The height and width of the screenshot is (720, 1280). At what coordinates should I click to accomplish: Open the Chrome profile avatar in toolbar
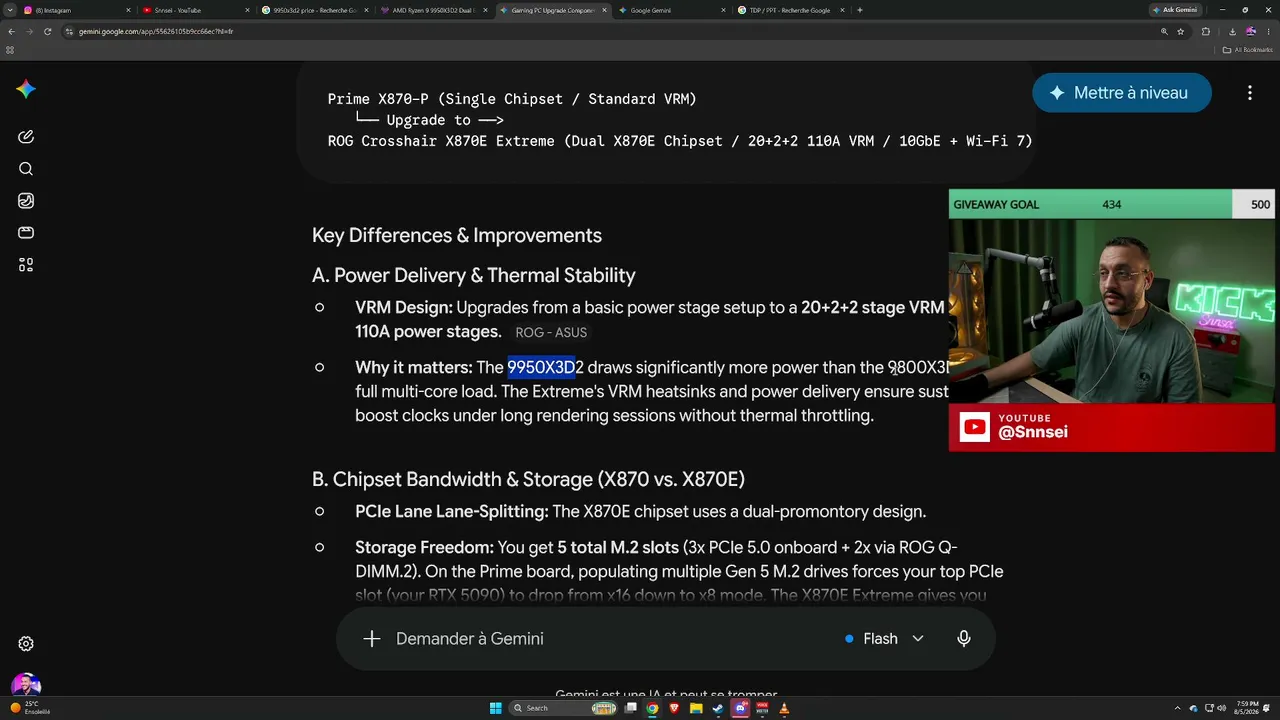pos(1251,31)
